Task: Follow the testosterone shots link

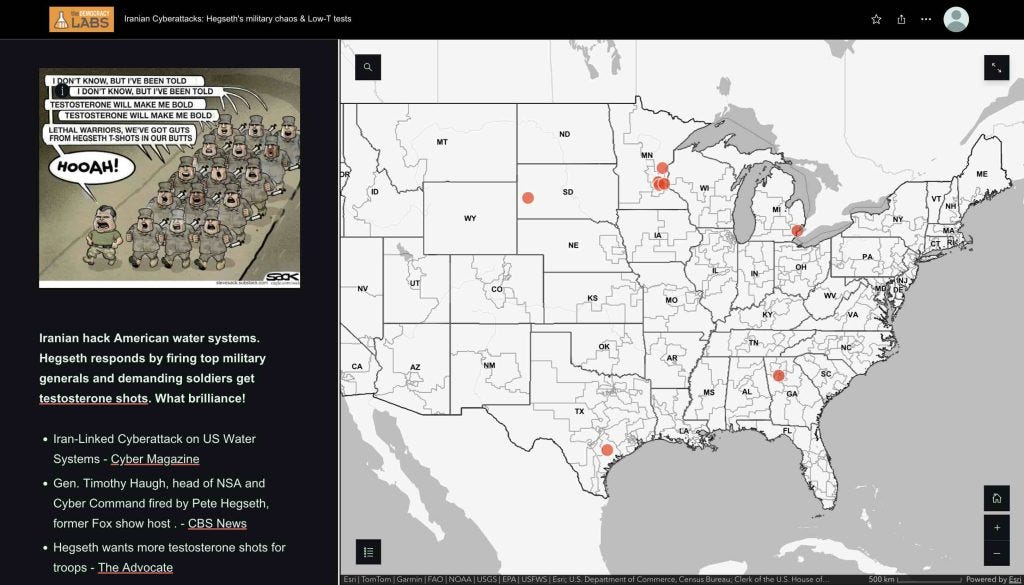Action: point(93,398)
